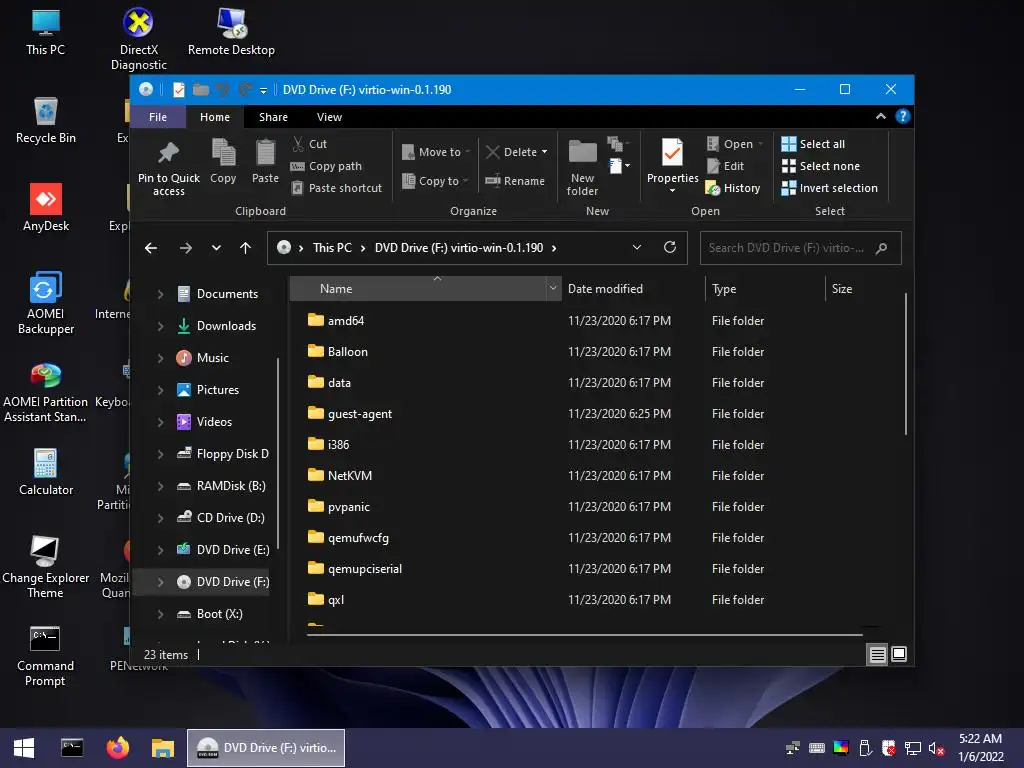Open the This PC desktop icon

(x=46, y=33)
